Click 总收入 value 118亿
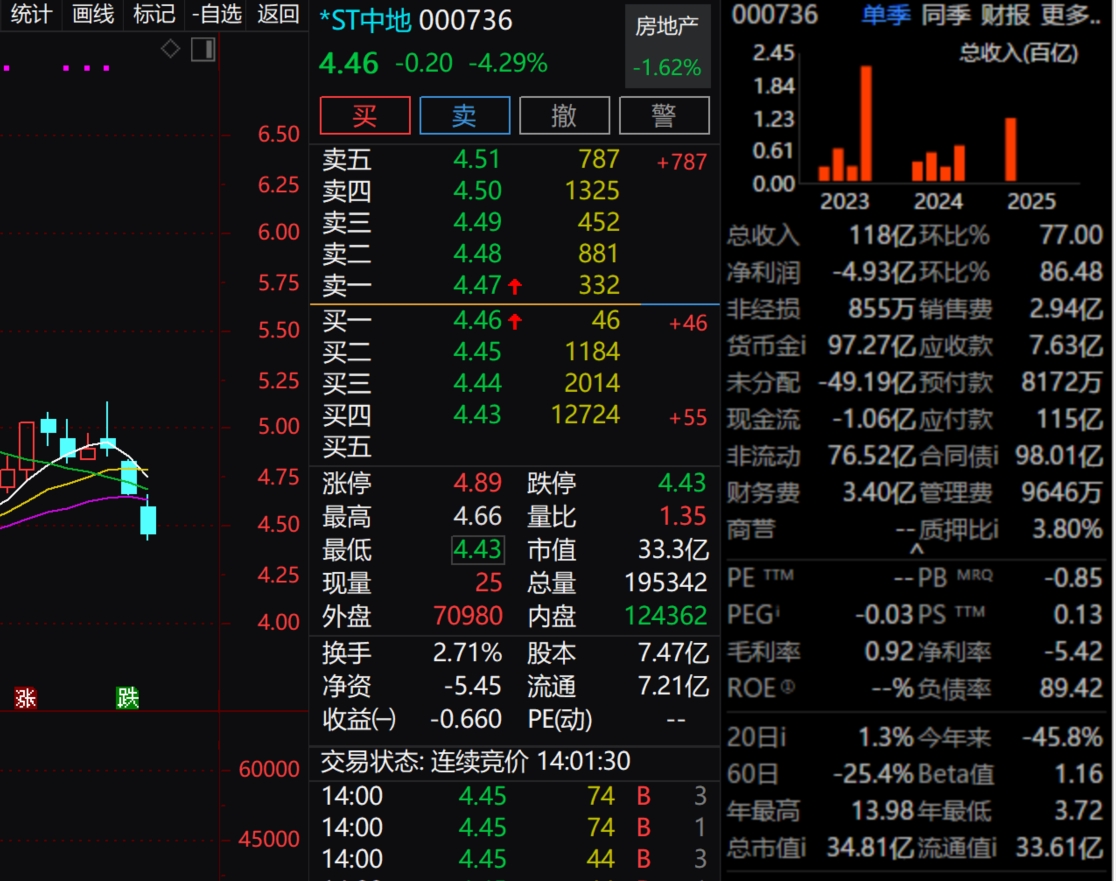1116x881 pixels. point(883,235)
